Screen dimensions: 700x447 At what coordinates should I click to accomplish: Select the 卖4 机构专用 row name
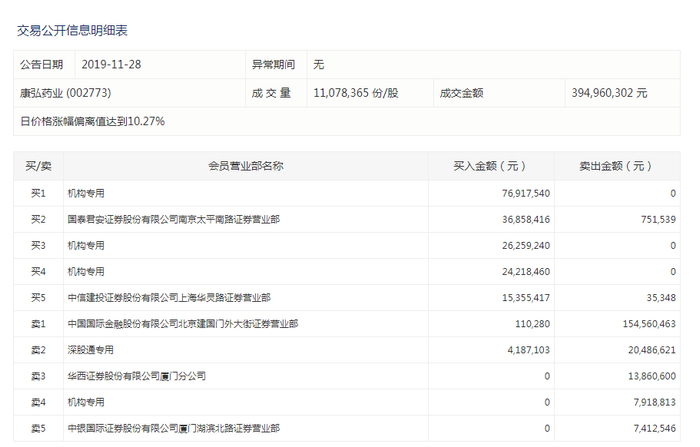click(x=86, y=401)
